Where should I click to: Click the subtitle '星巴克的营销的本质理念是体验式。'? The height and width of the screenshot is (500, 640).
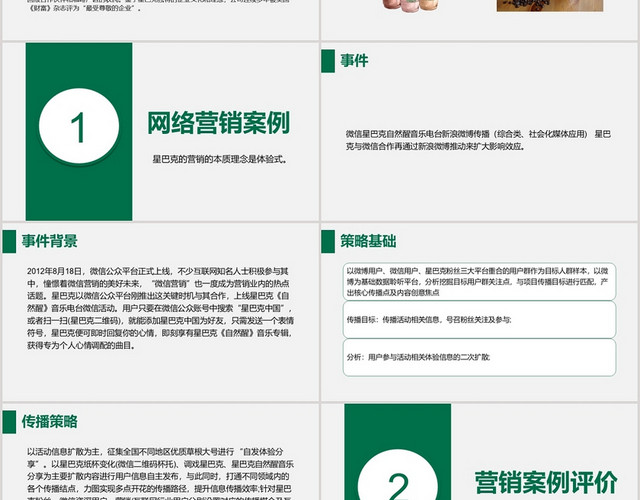[x=220, y=159]
